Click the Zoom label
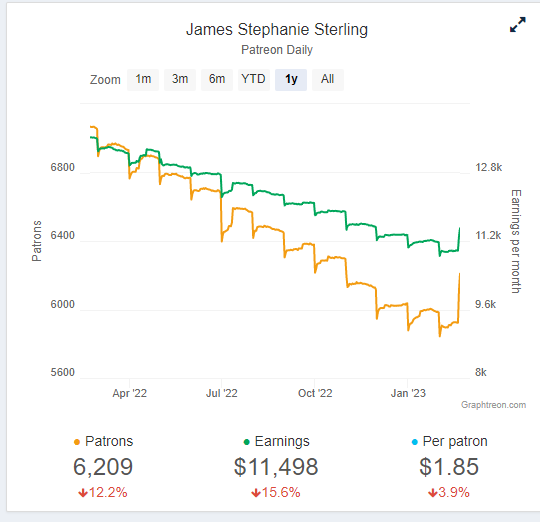The image size is (540, 522). pos(105,80)
